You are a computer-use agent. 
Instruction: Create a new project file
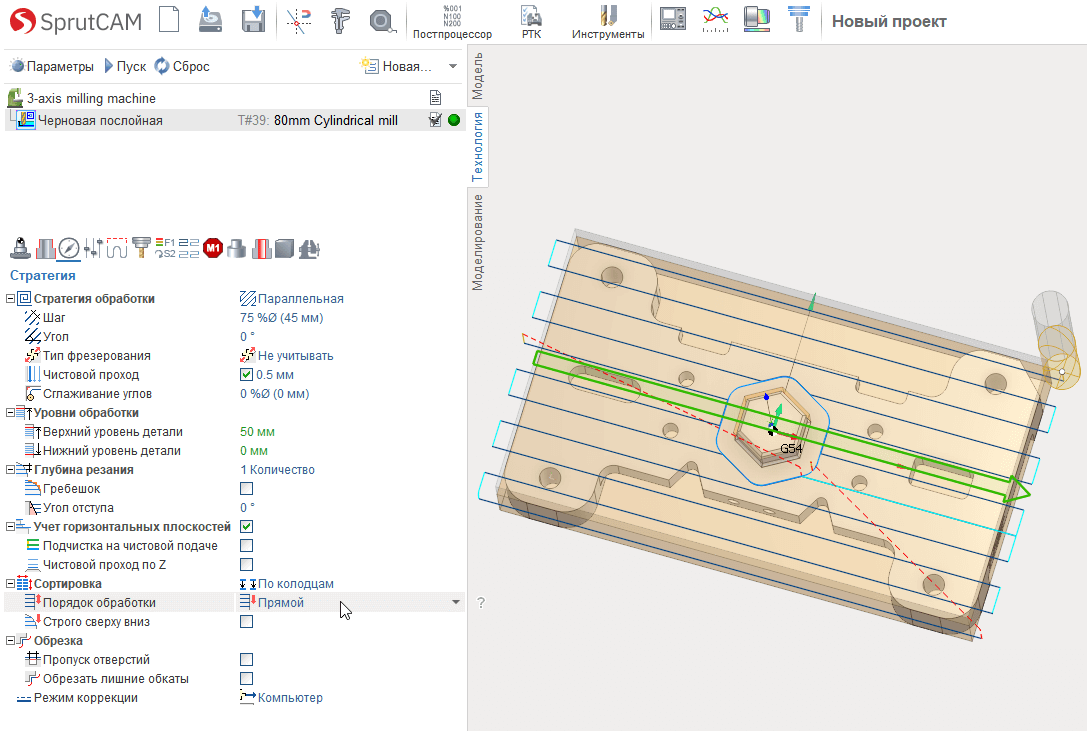[x=169, y=19]
